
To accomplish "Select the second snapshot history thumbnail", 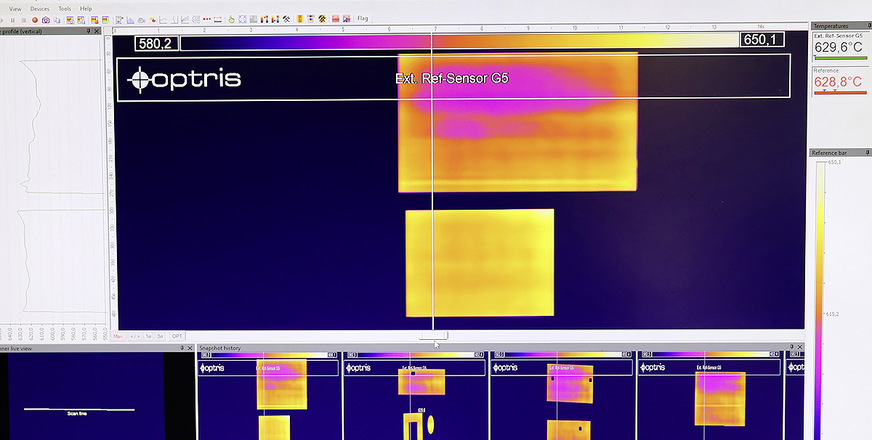I will 415,395.
